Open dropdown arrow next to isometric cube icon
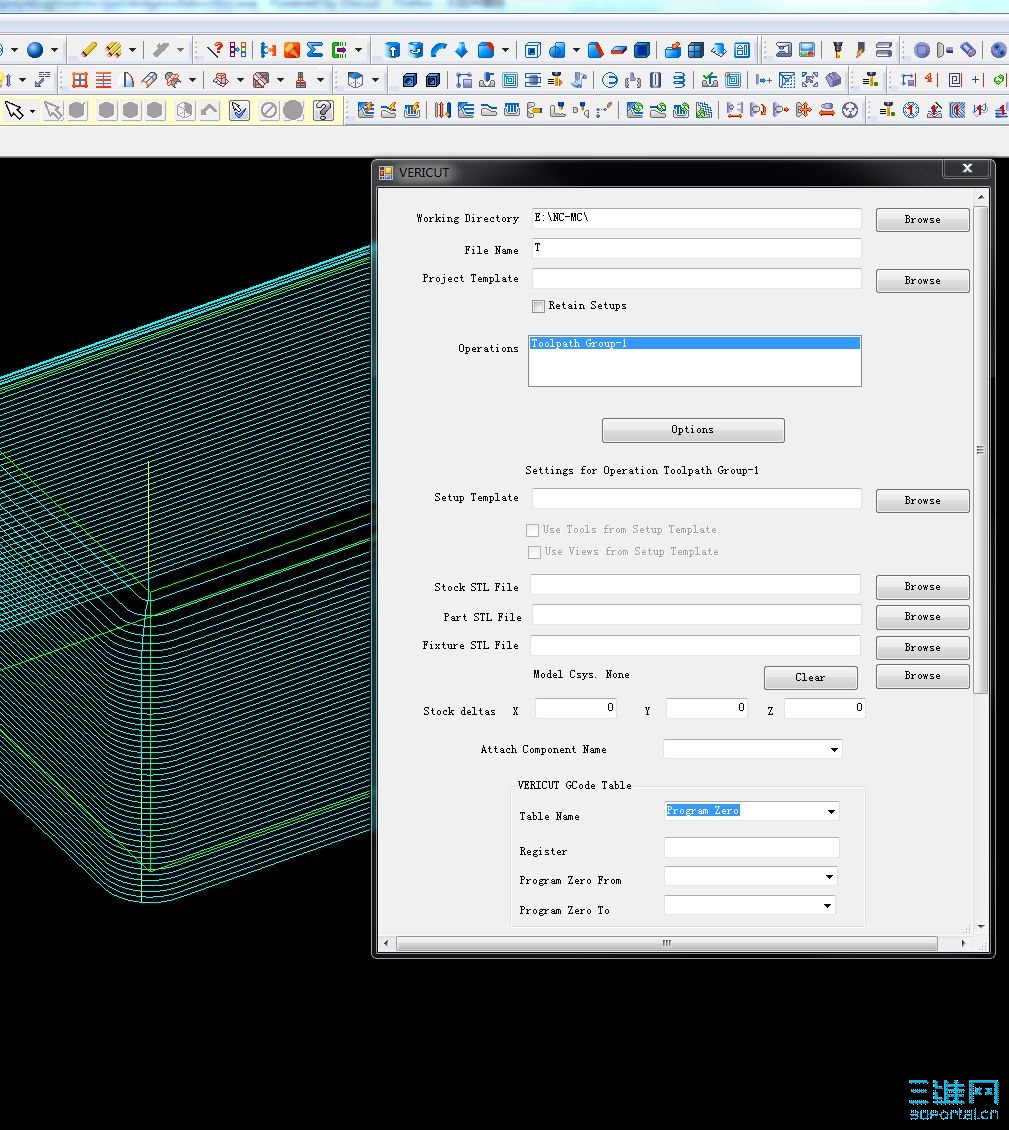Image resolution: width=1009 pixels, height=1130 pixels. pos(375,81)
